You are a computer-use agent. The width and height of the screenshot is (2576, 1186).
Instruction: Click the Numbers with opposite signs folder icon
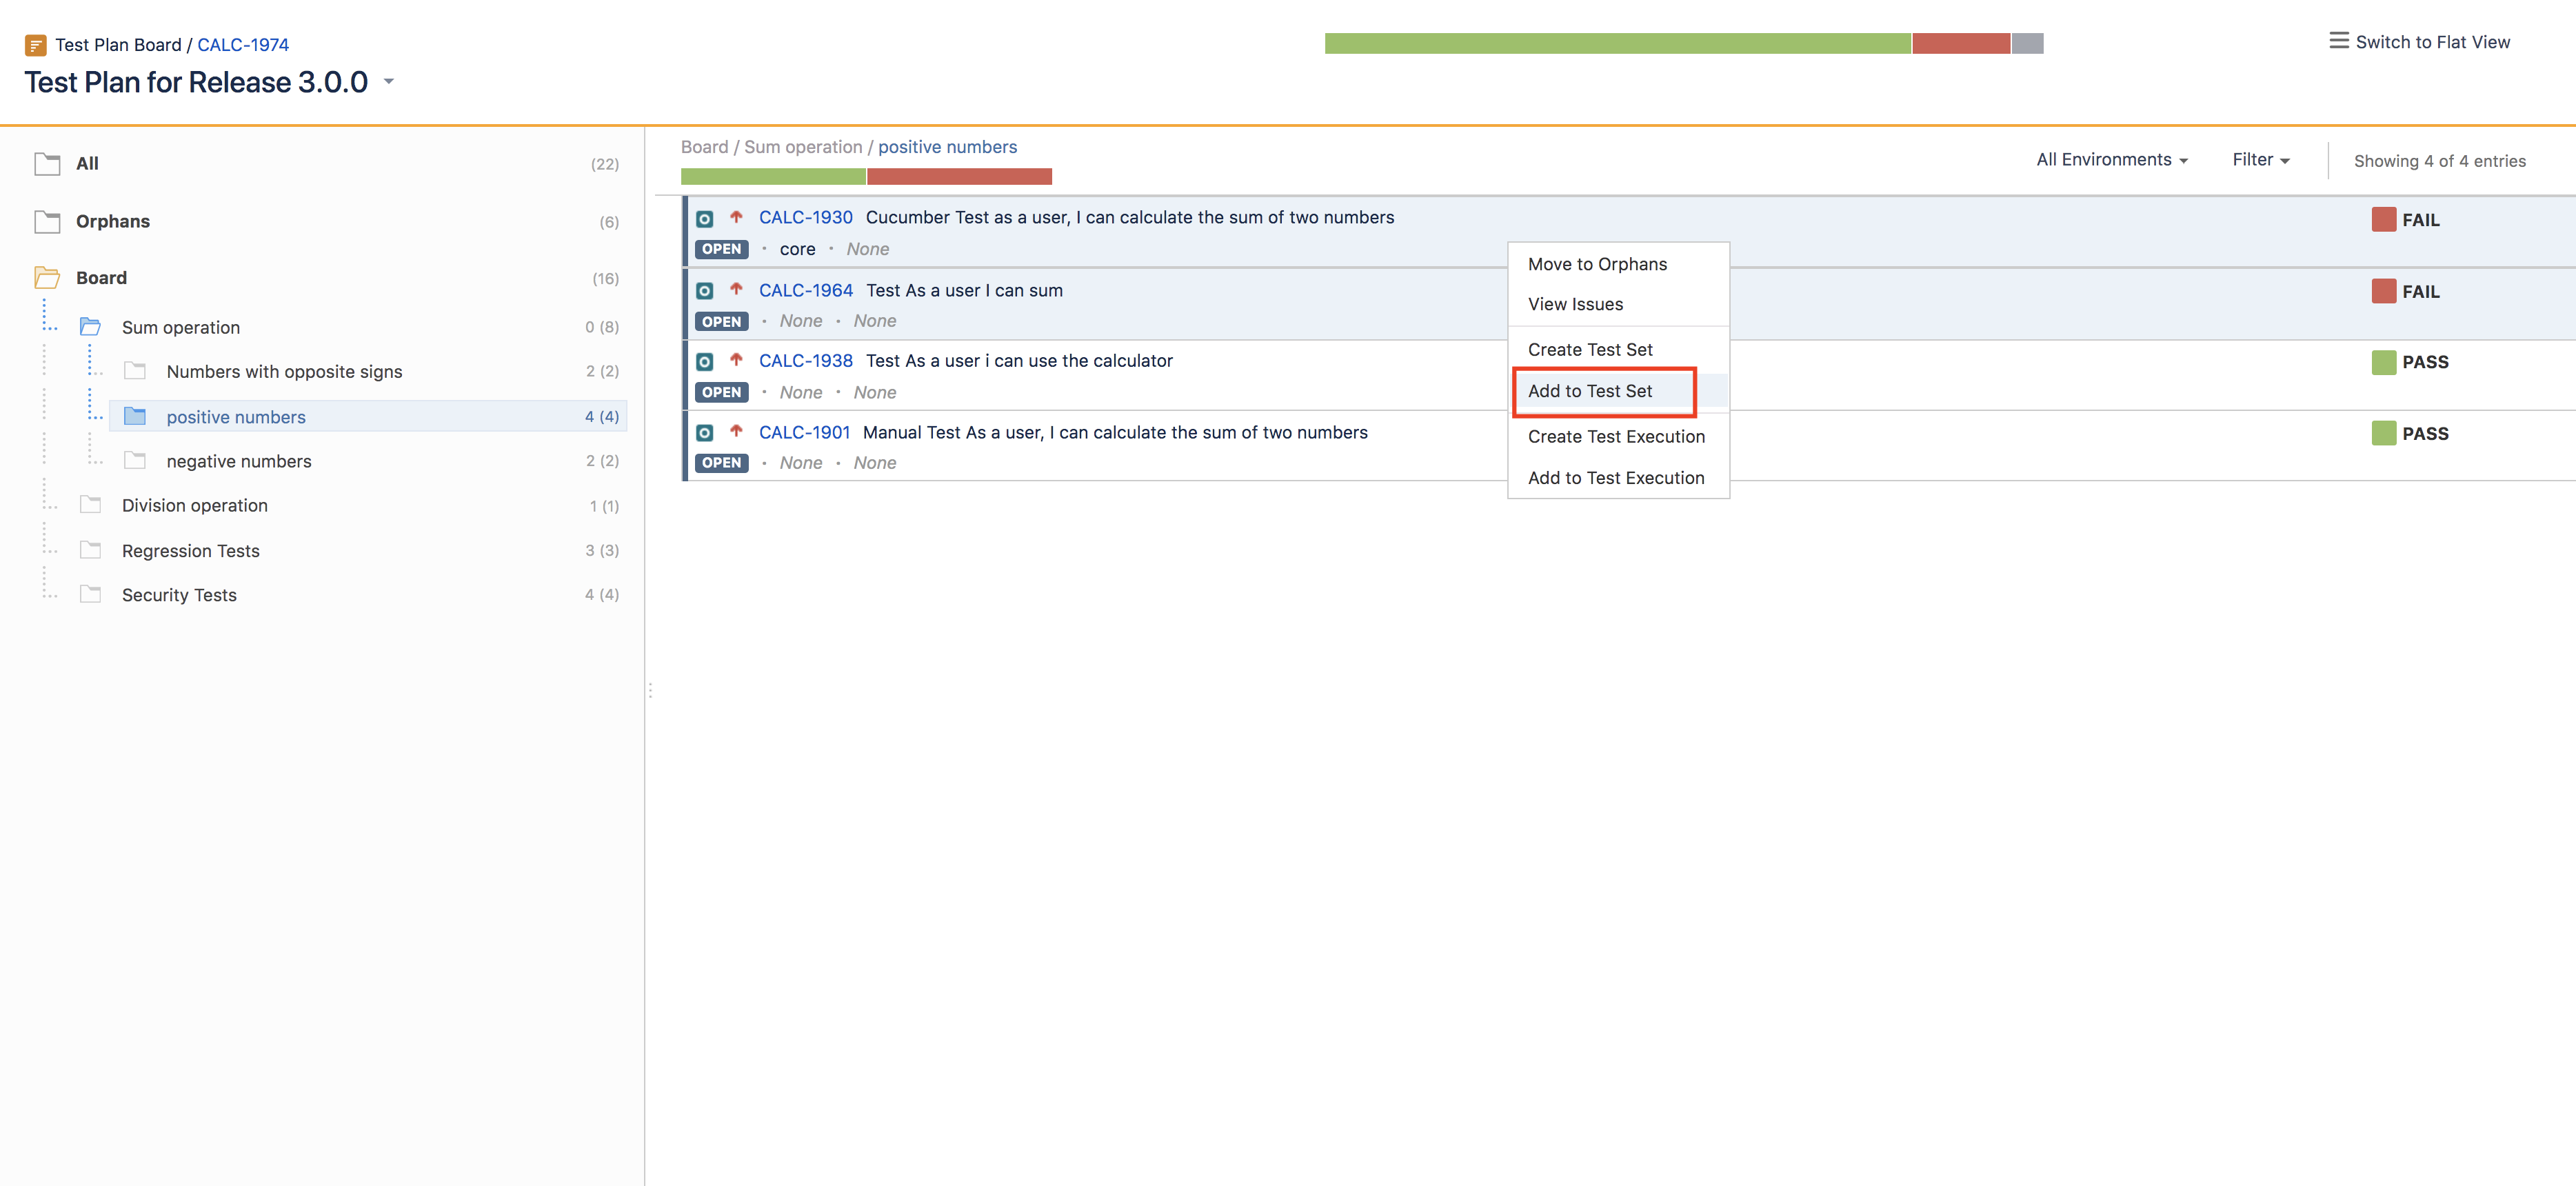point(135,371)
